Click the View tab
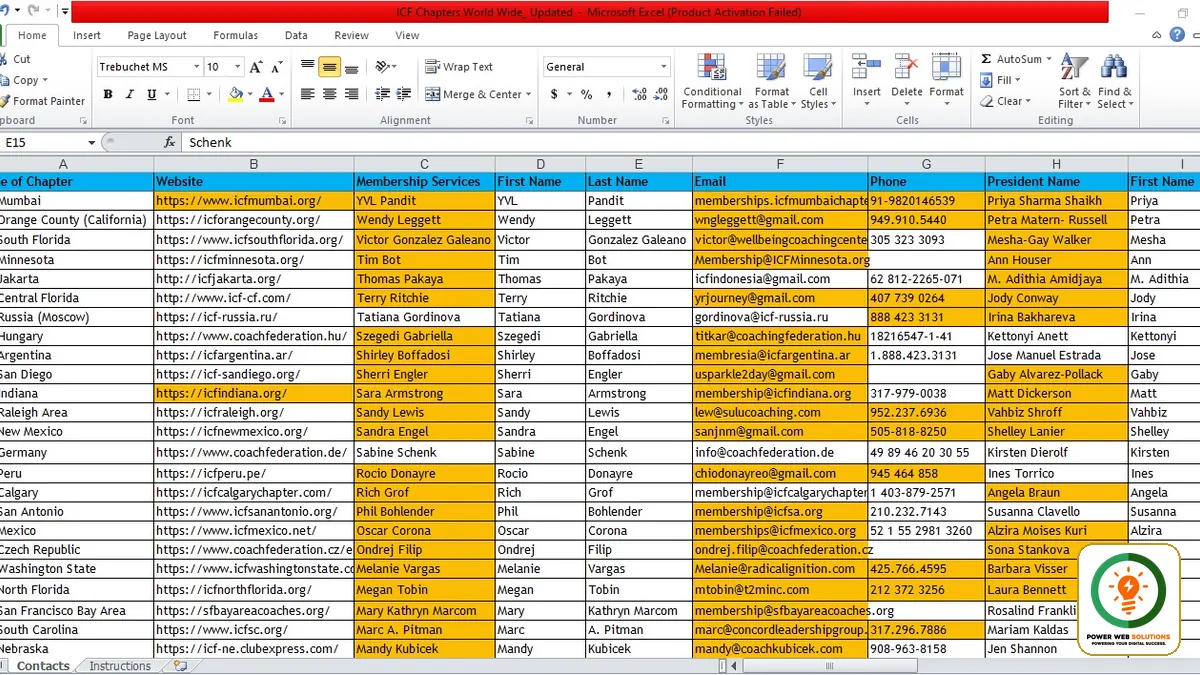1200x675 pixels. 407,35
